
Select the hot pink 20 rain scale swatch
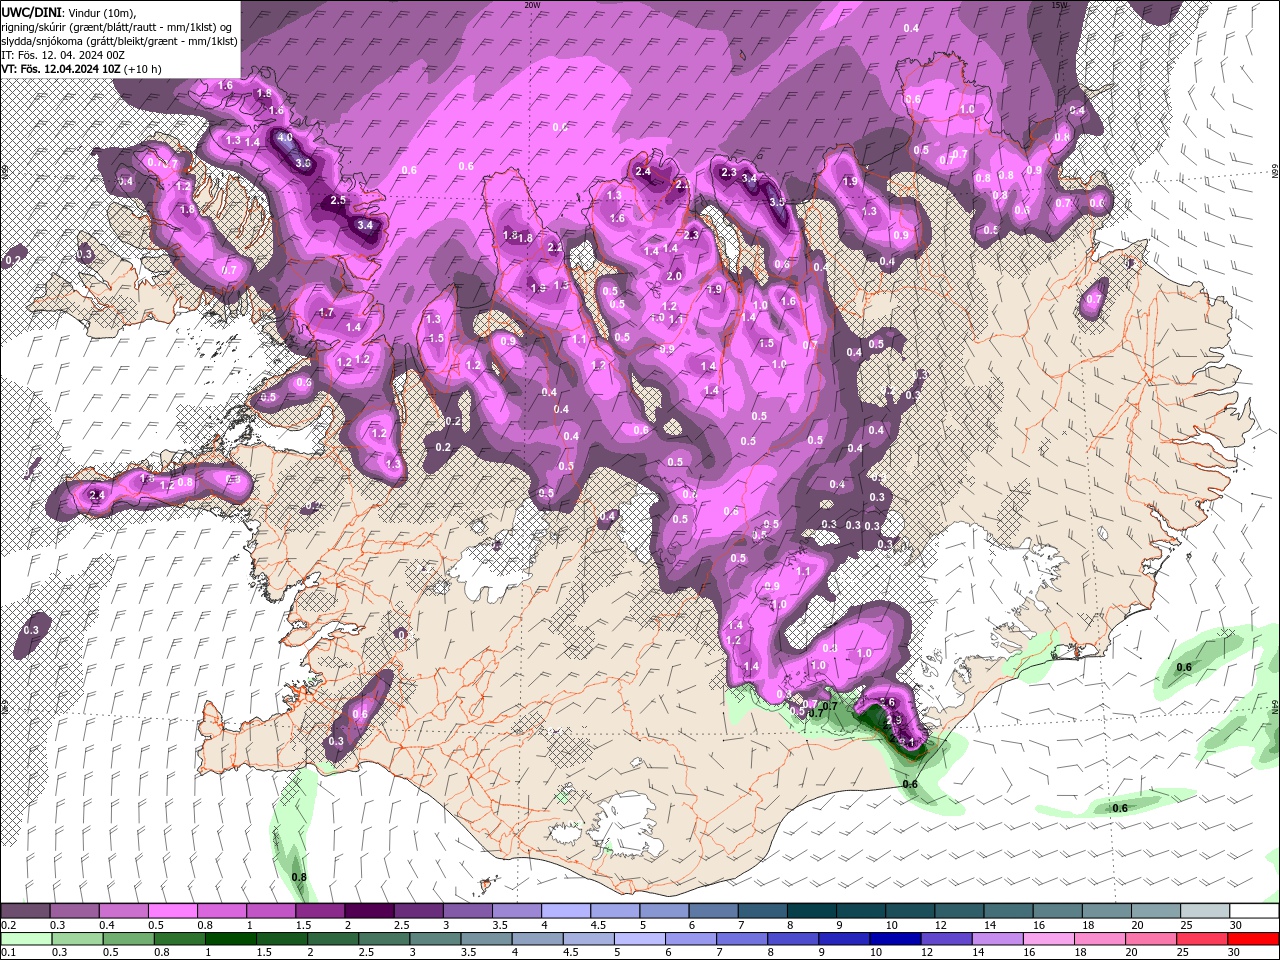[1151, 939]
